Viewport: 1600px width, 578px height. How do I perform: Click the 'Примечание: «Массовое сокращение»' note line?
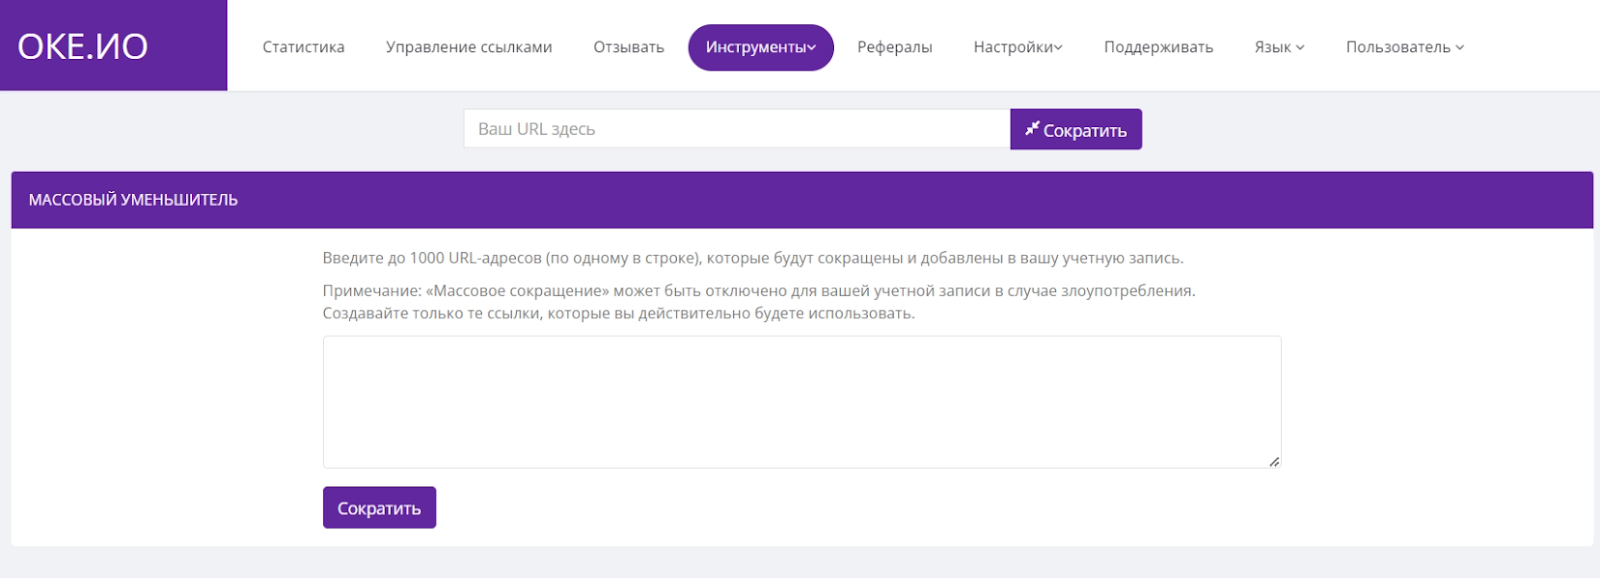click(758, 291)
